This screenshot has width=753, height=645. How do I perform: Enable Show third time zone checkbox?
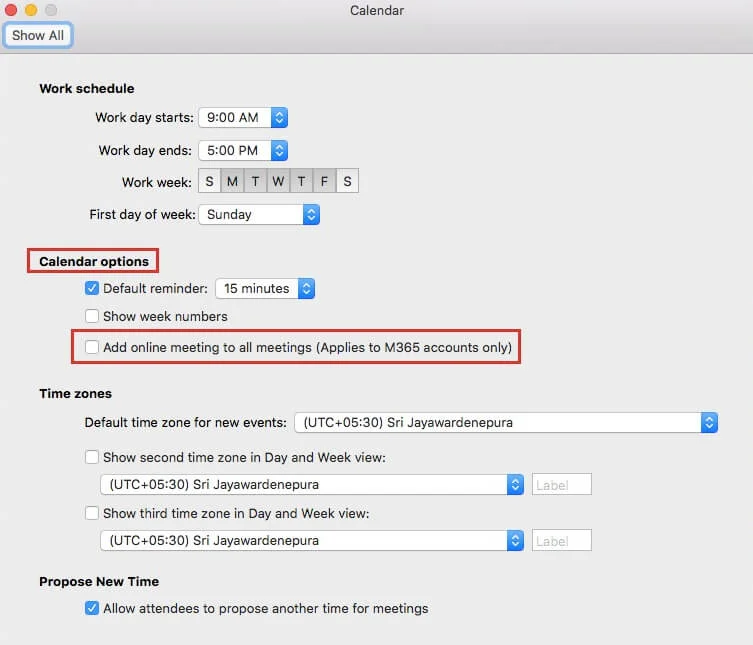tap(92, 513)
